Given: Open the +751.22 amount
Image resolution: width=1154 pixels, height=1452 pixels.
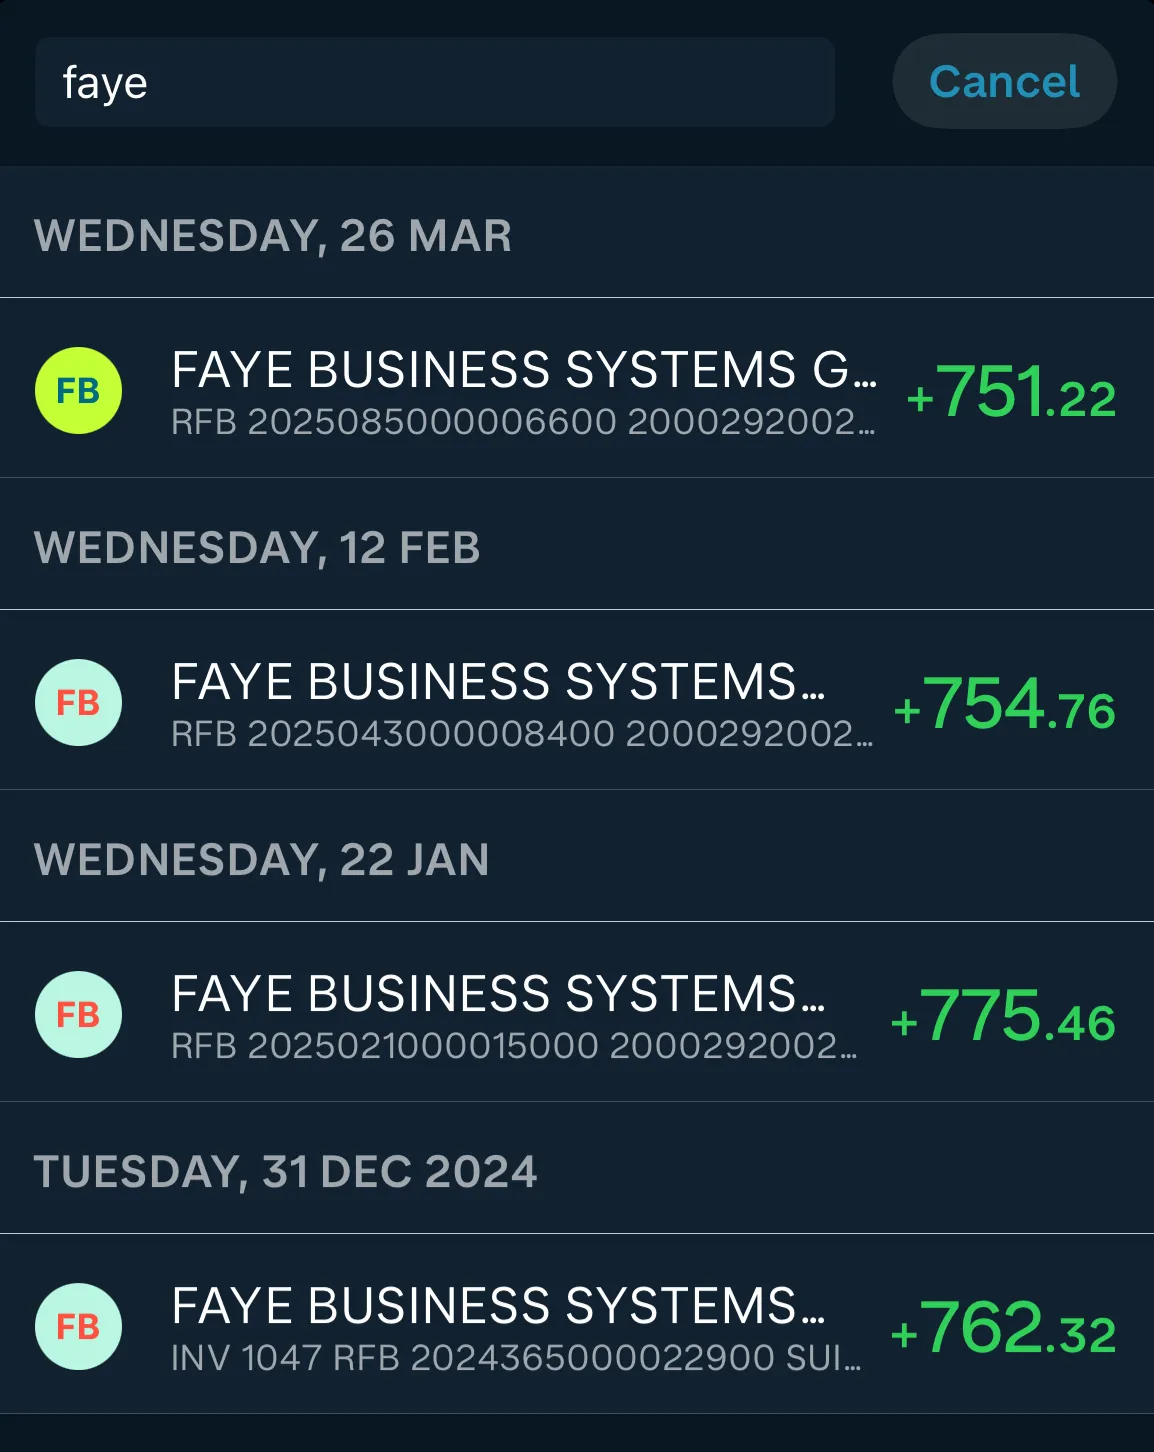Looking at the screenshot, I should tap(1010, 392).
